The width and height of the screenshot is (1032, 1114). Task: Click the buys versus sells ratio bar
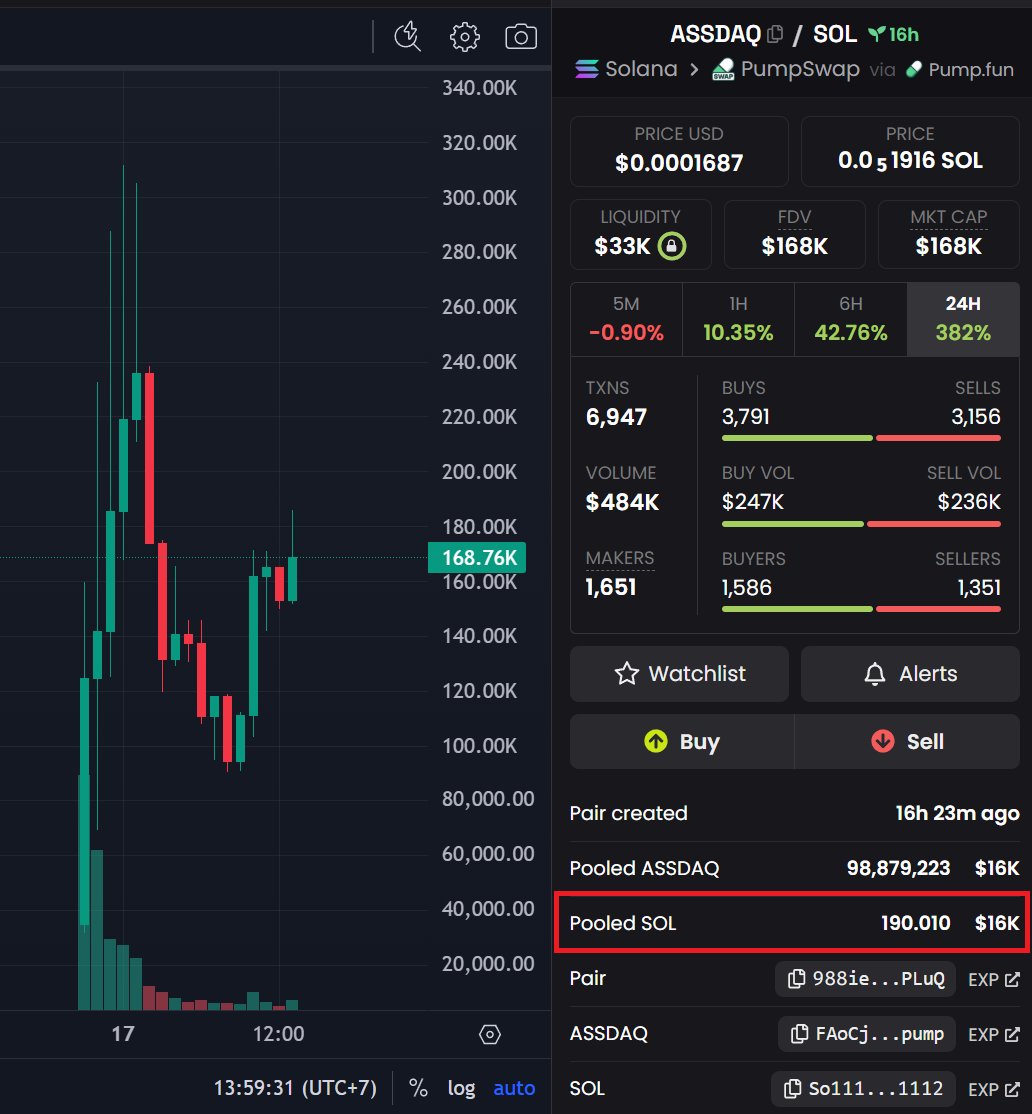pos(861,438)
